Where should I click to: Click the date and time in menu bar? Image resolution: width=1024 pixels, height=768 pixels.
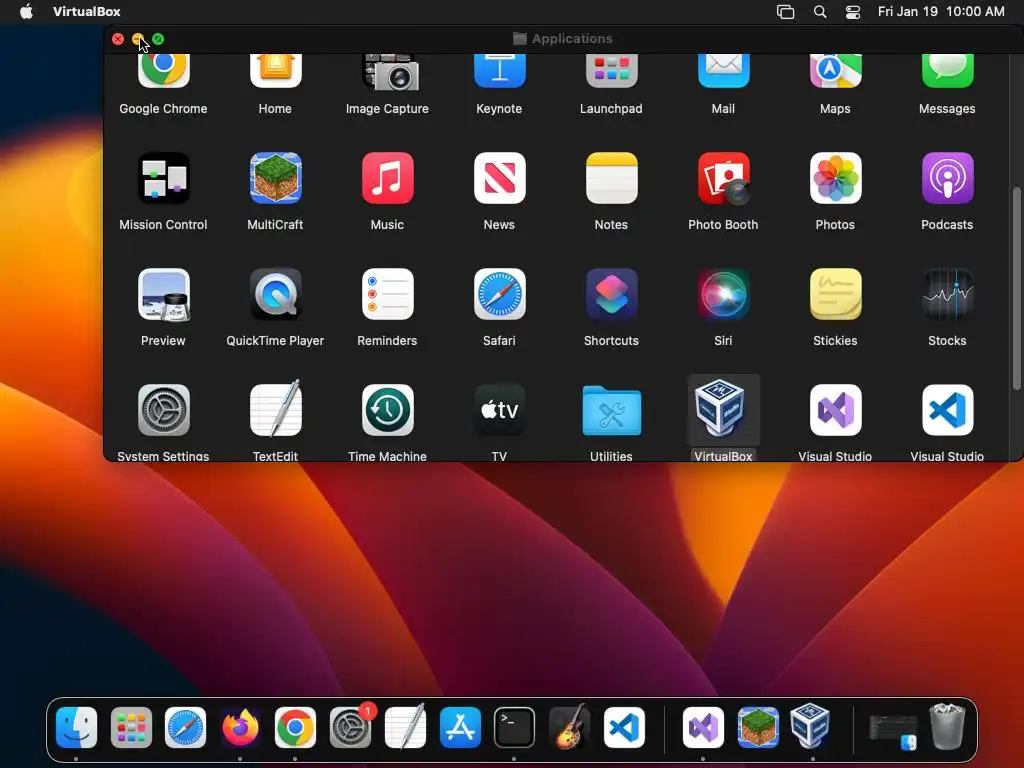click(941, 11)
